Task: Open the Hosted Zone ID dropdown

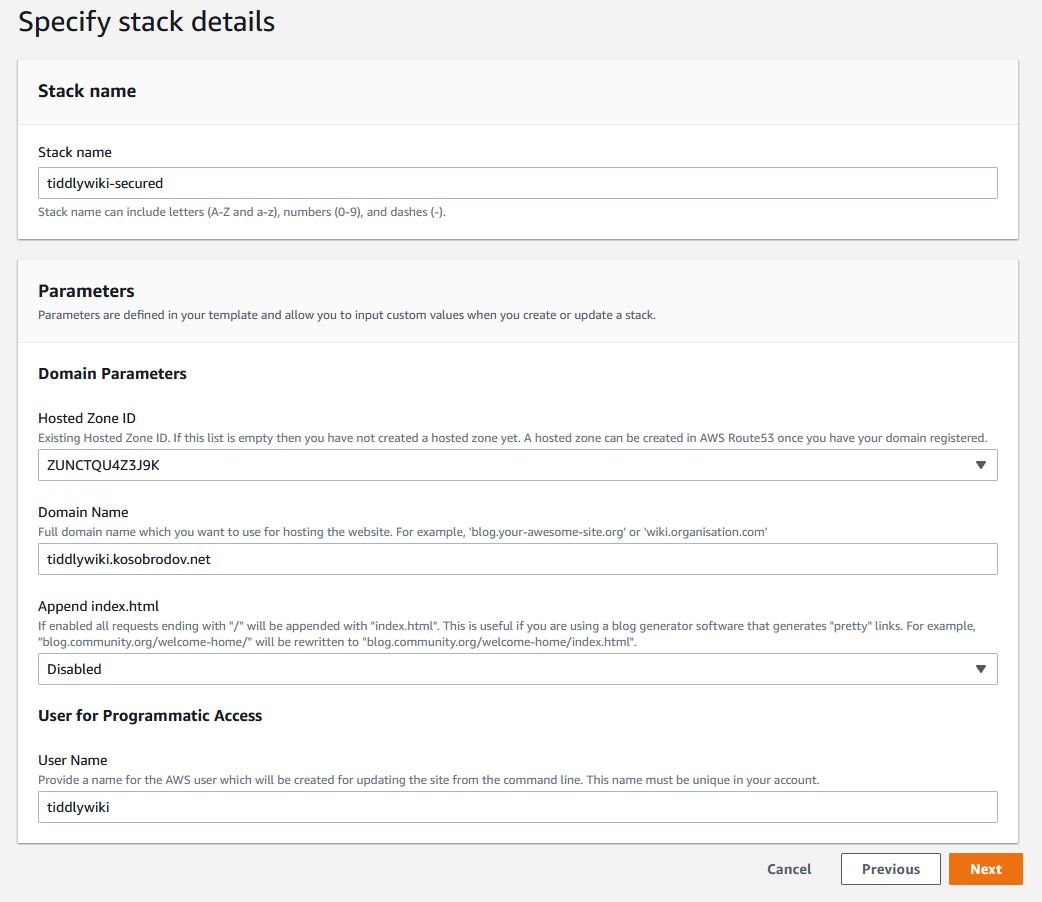Action: click(517, 465)
